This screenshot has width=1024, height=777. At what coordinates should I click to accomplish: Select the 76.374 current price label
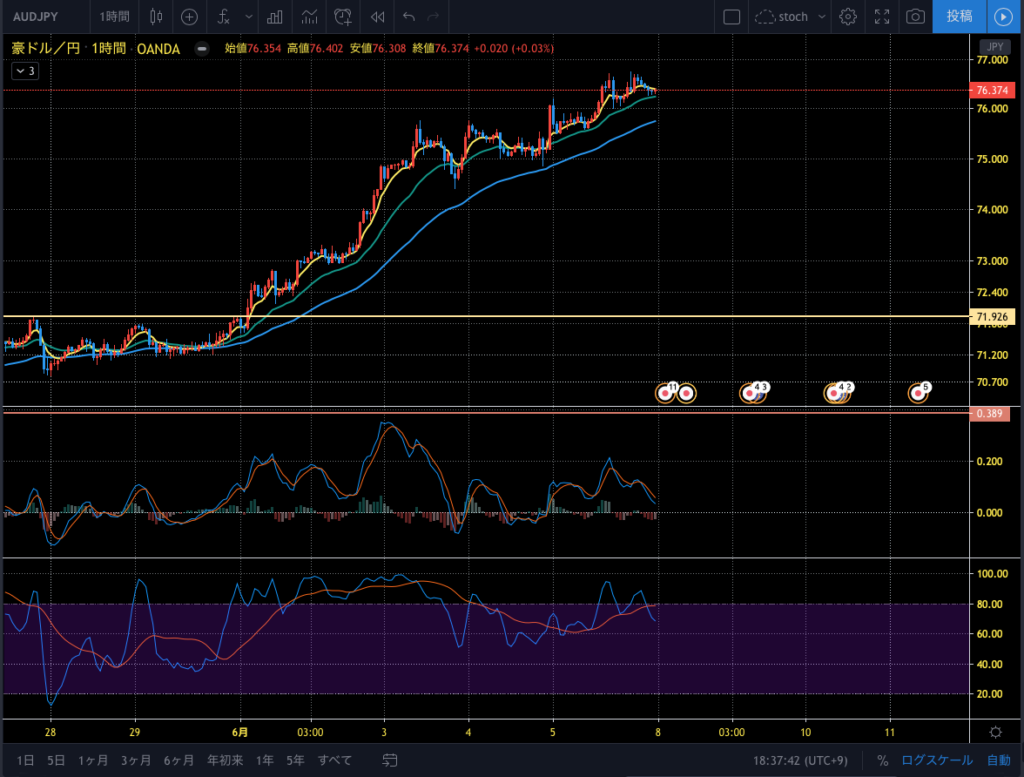pyautogui.click(x=992, y=90)
